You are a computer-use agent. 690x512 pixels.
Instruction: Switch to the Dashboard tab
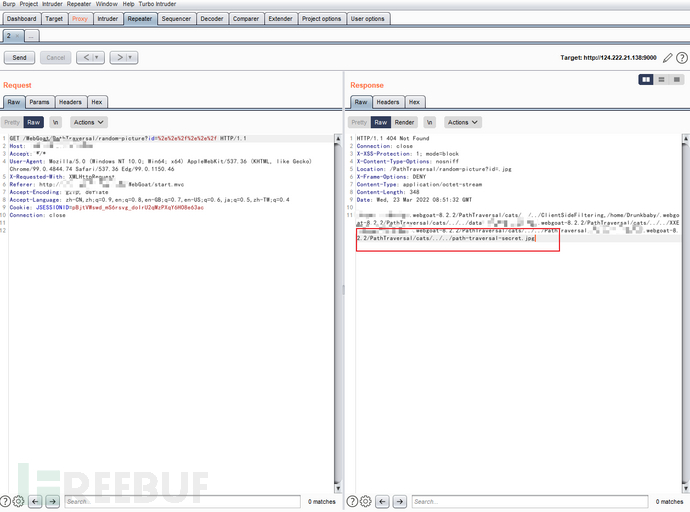(22, 19)
